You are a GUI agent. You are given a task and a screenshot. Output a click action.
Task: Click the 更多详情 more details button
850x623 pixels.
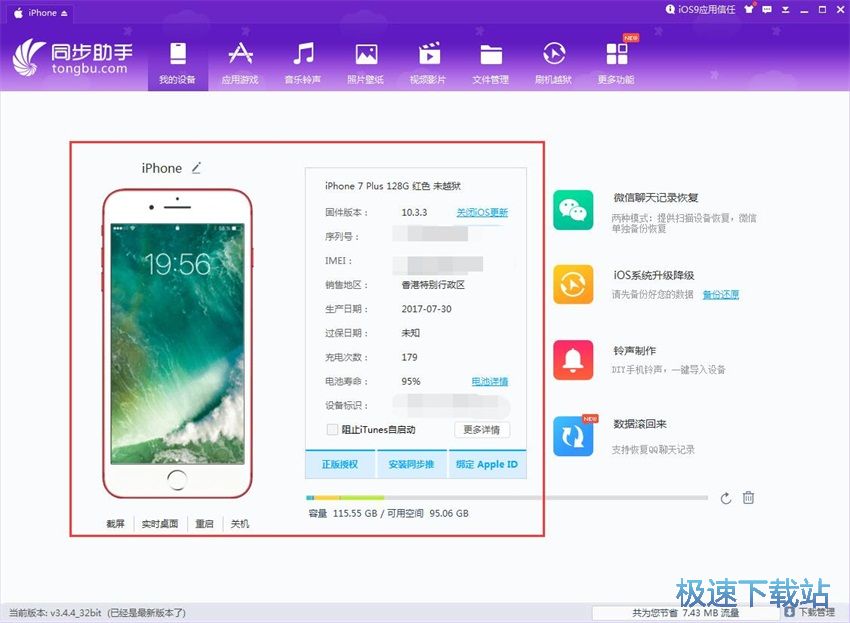point(482,430)
